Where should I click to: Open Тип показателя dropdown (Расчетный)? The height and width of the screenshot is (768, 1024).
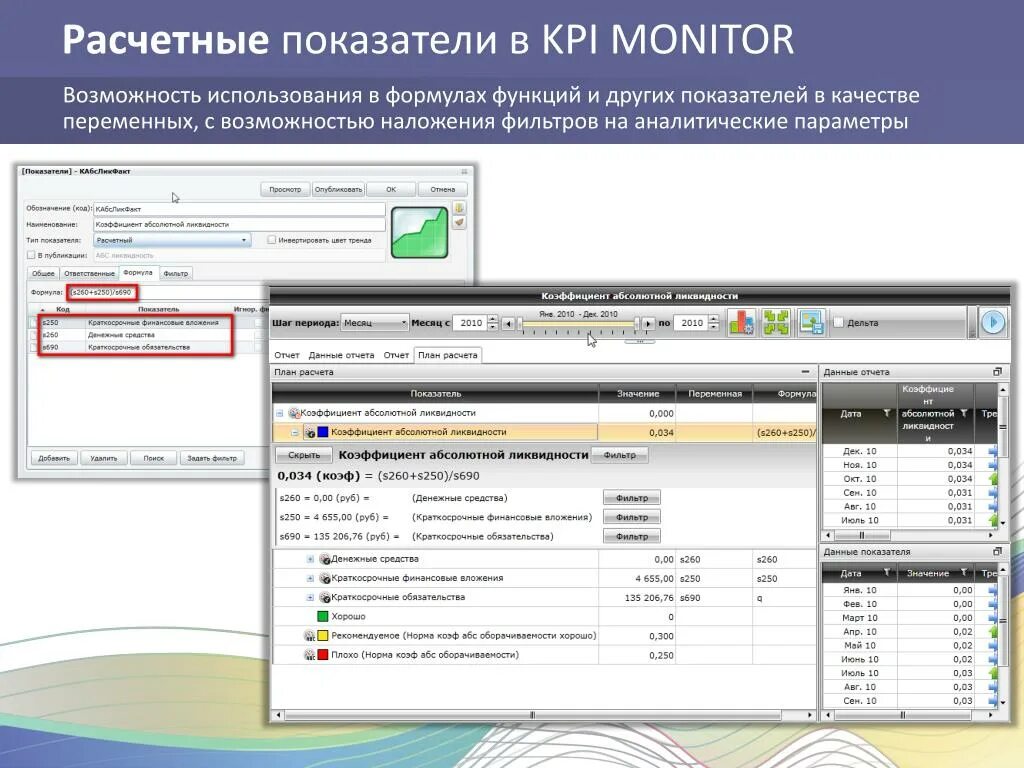tap(172, 240)
